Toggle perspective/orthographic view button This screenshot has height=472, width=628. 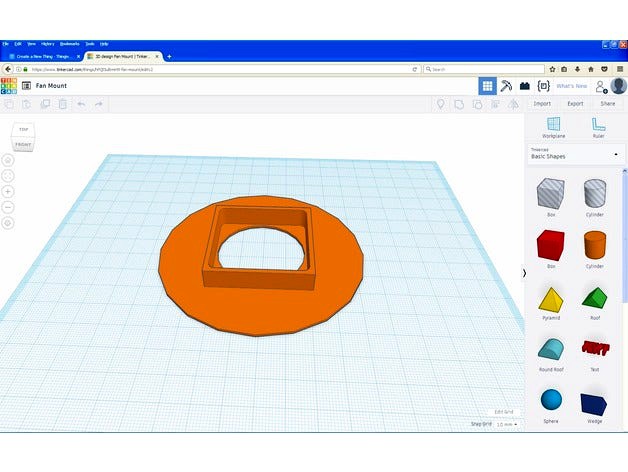(8, 223)
